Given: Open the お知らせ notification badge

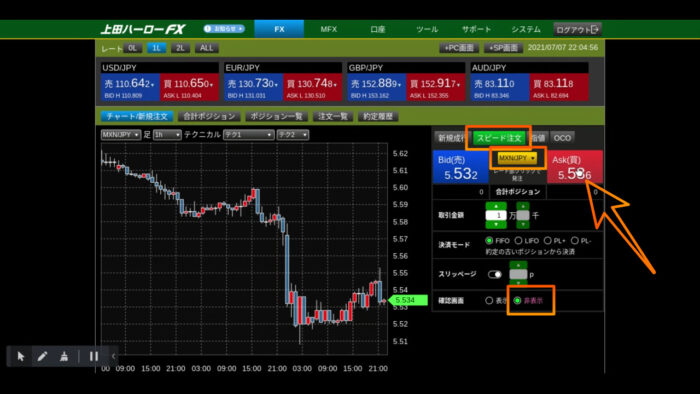Looking at the screenshot, I should coord(224,29).
